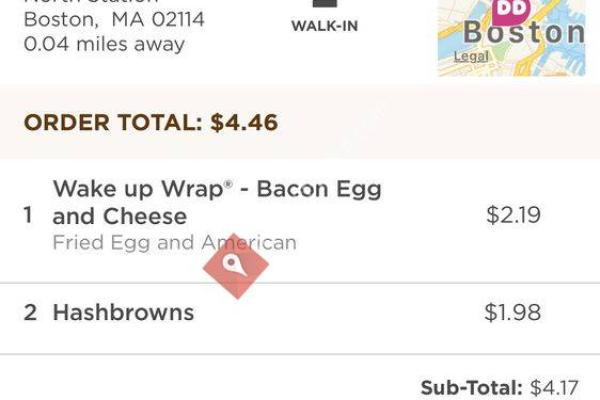Open the Wake up Wrap order item

216,202
